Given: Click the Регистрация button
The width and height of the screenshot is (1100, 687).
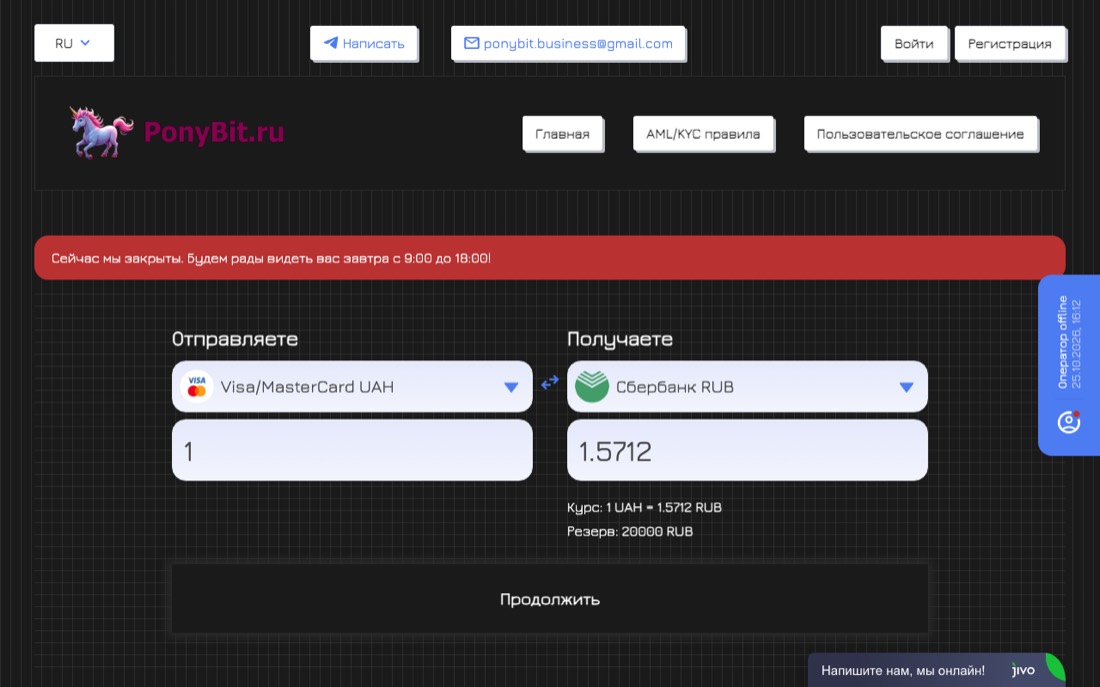Looking at the screenshot, I should pyautogui.click(x=1010, y=44).
